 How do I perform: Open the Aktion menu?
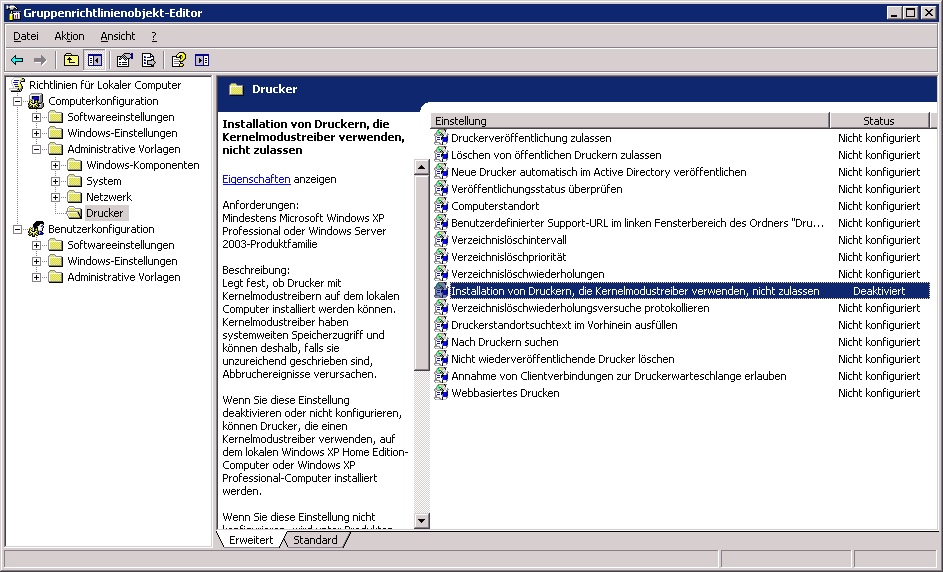[69, 36]
